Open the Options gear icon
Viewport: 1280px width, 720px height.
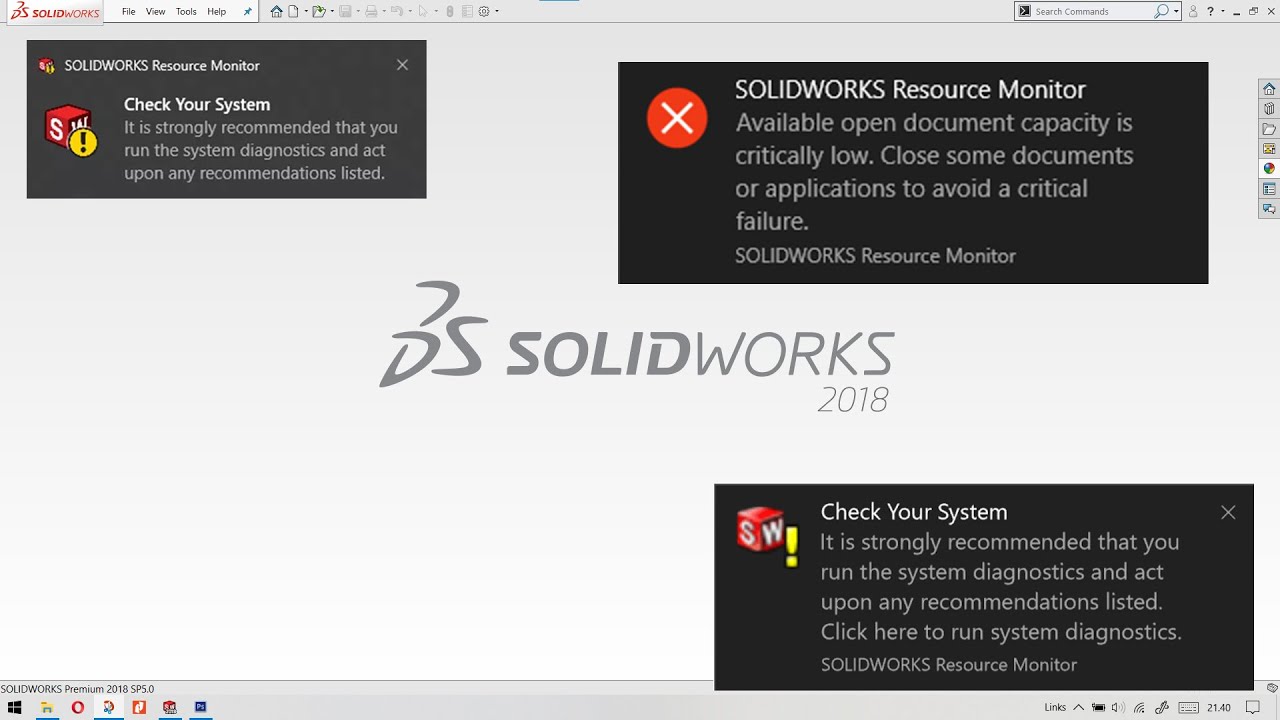pos(484,11)
